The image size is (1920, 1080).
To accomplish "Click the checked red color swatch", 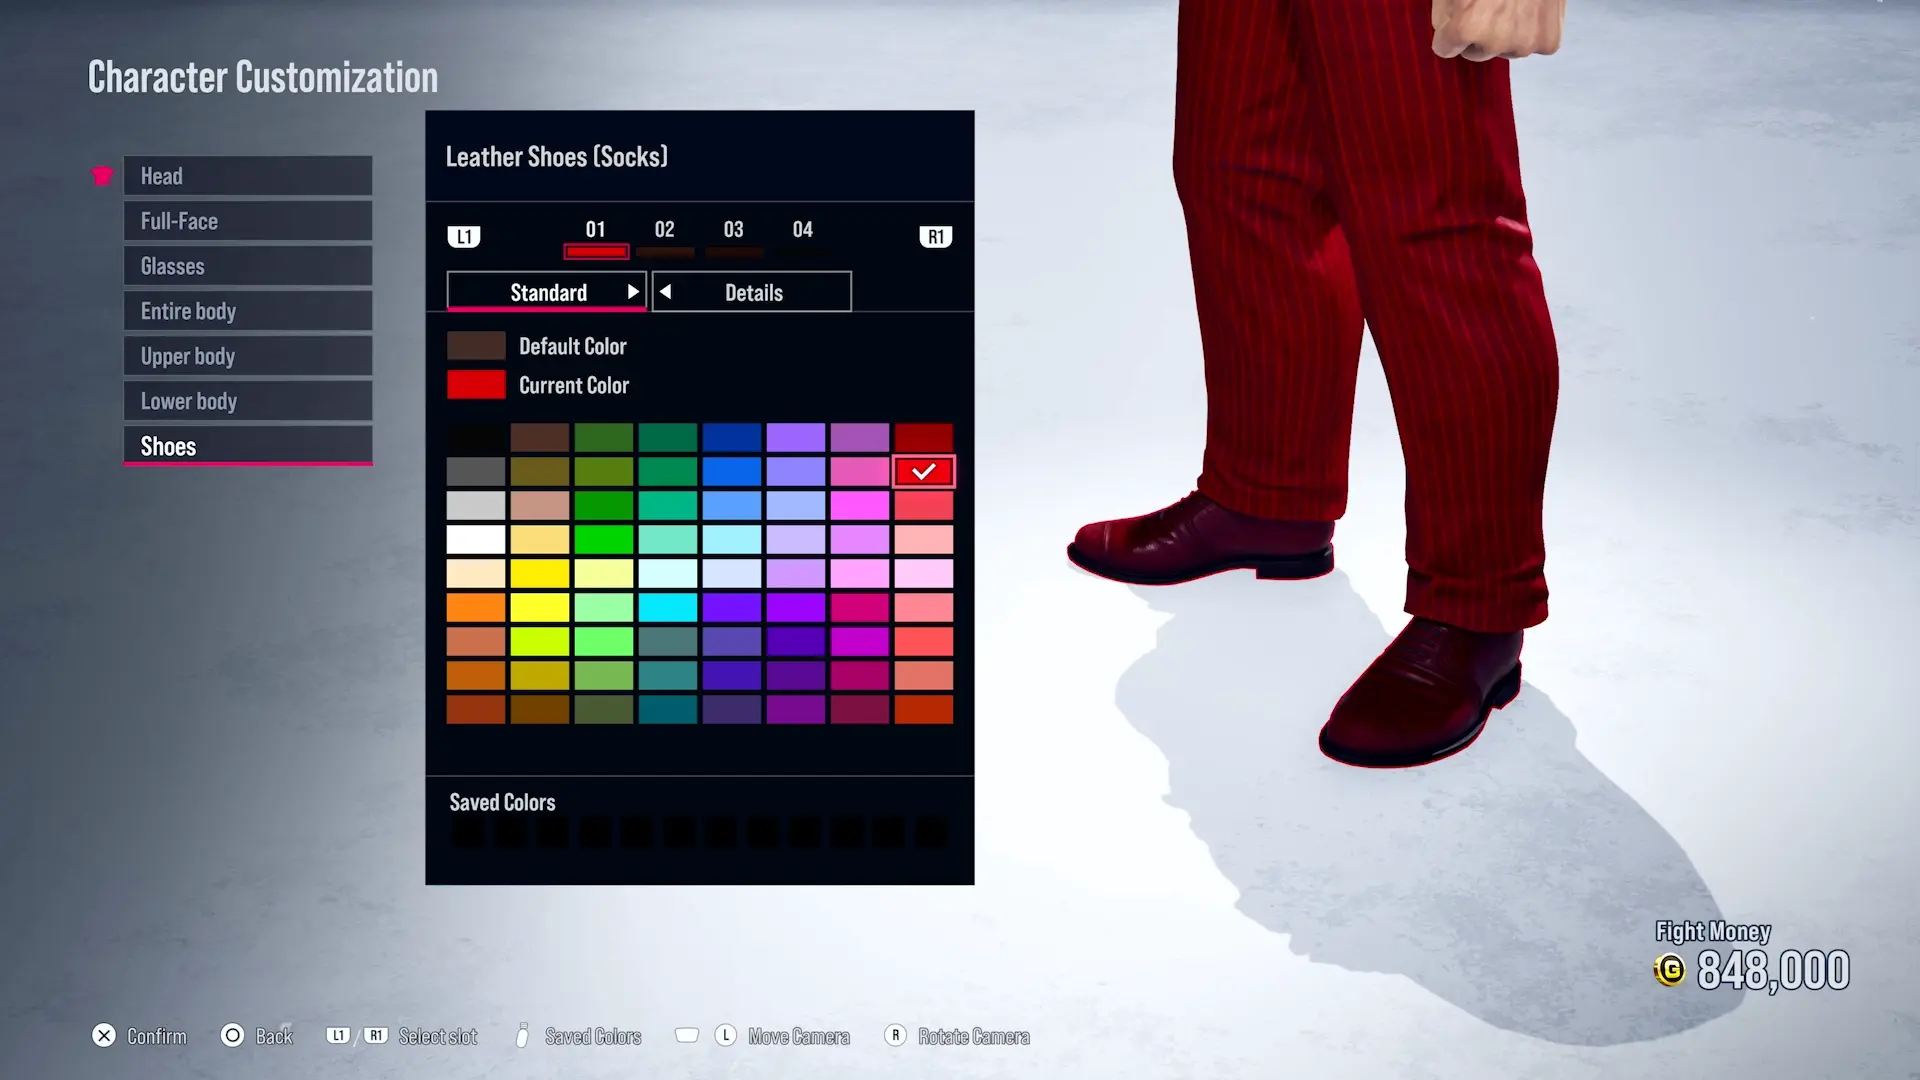I will pos(923,471).
